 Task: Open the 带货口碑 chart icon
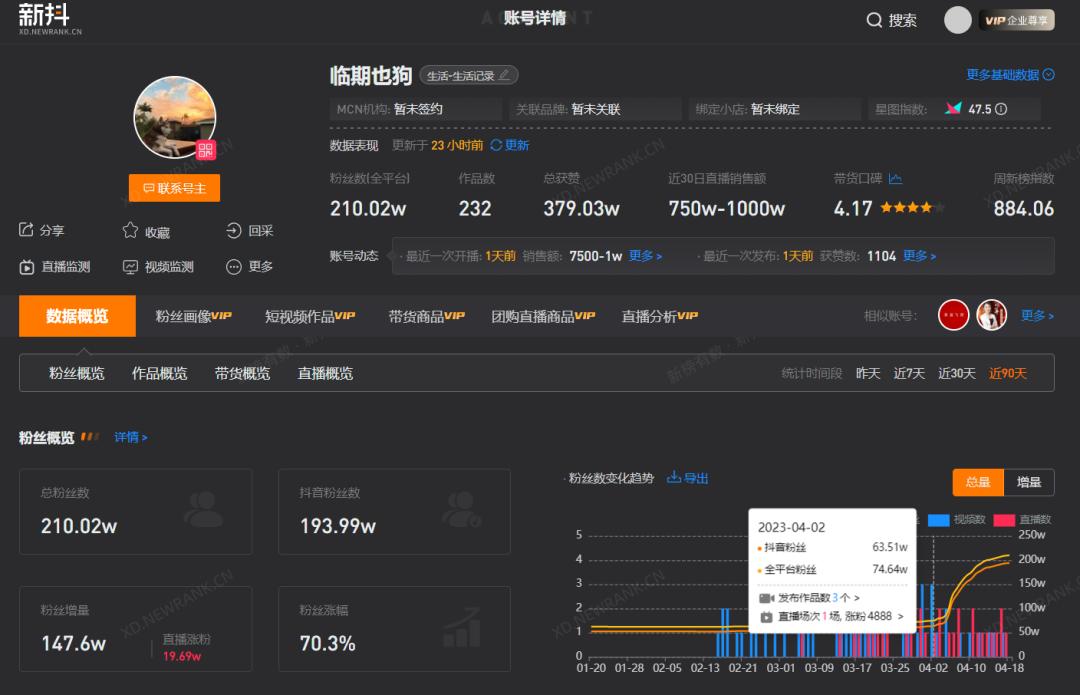[895, 178]
